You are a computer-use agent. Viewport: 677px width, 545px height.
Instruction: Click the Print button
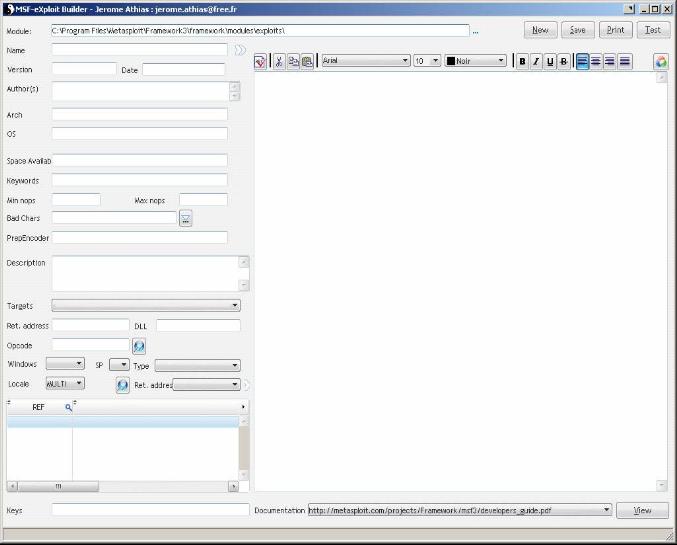[x=616, y=30]
